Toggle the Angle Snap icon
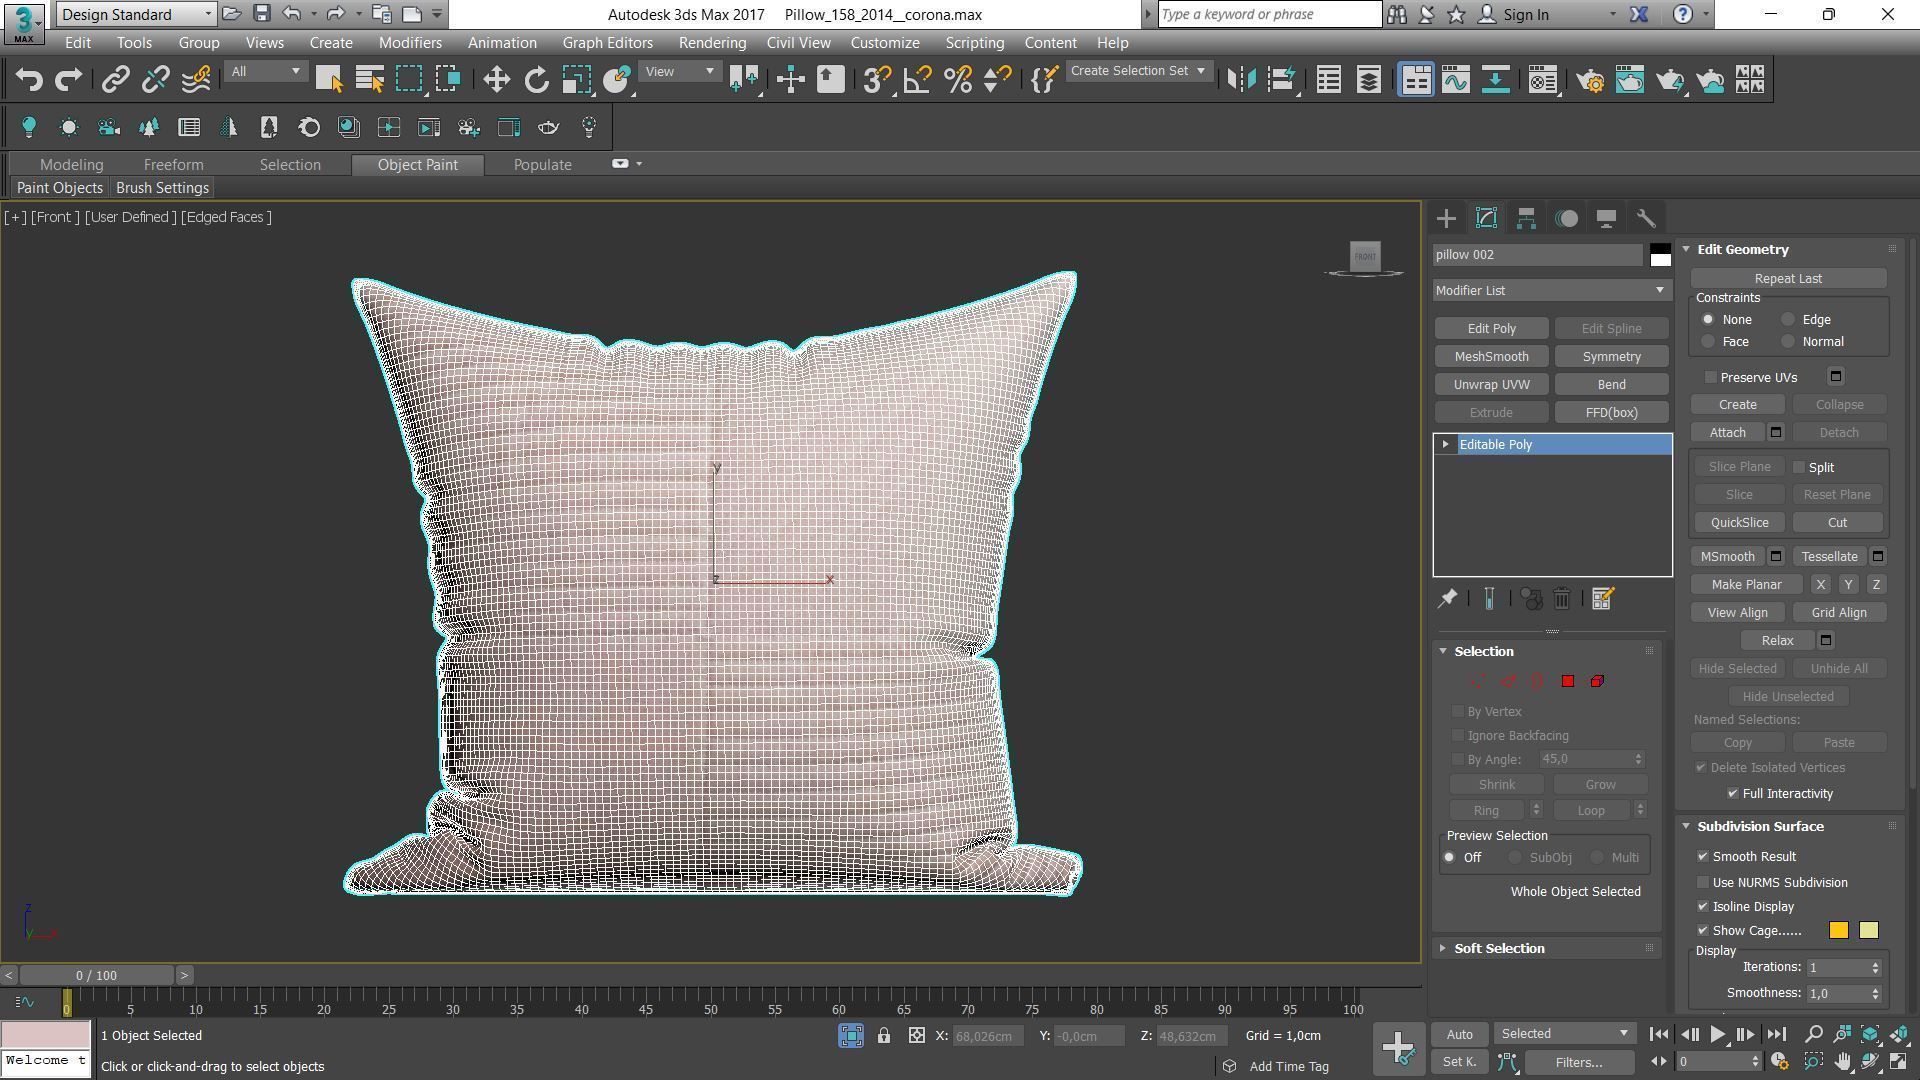 click(x=917, y=80)
